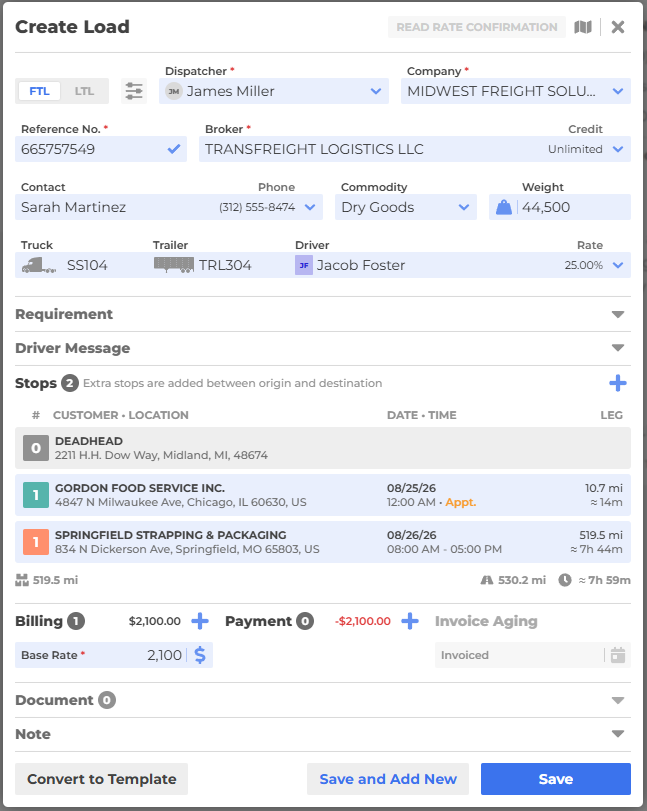The image size is (647, 811).
Task: Click the Base Rate dollar sign icon
Action: point(200,655)
